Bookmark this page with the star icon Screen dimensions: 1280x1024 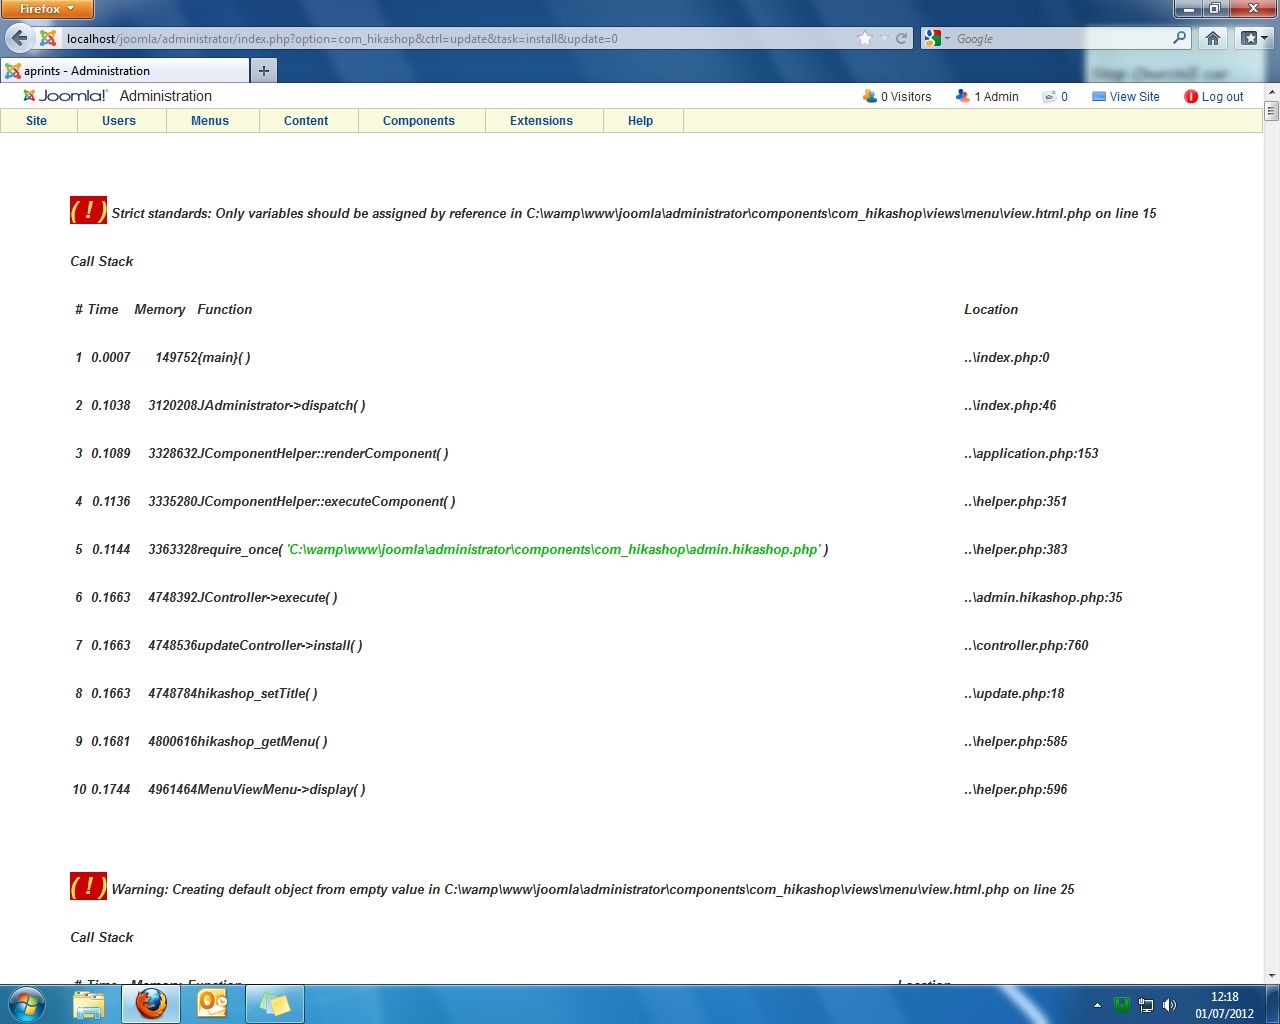click(865, 39)
